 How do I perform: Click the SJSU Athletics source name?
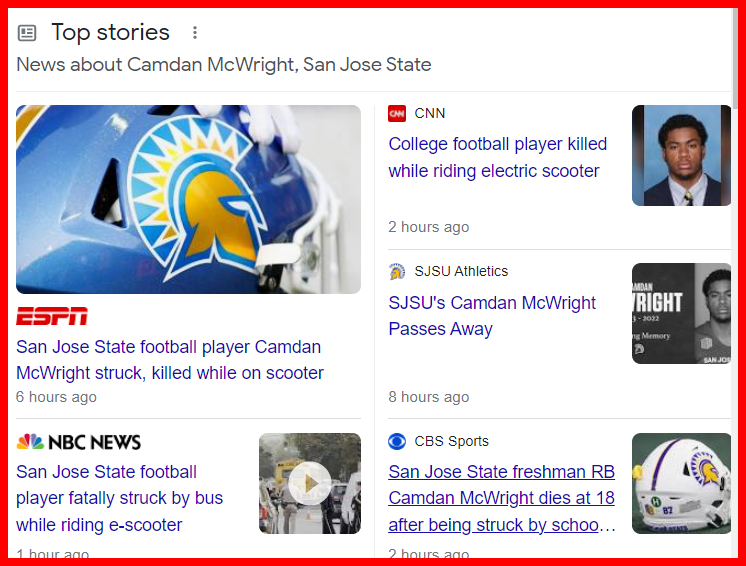[461, 271]
